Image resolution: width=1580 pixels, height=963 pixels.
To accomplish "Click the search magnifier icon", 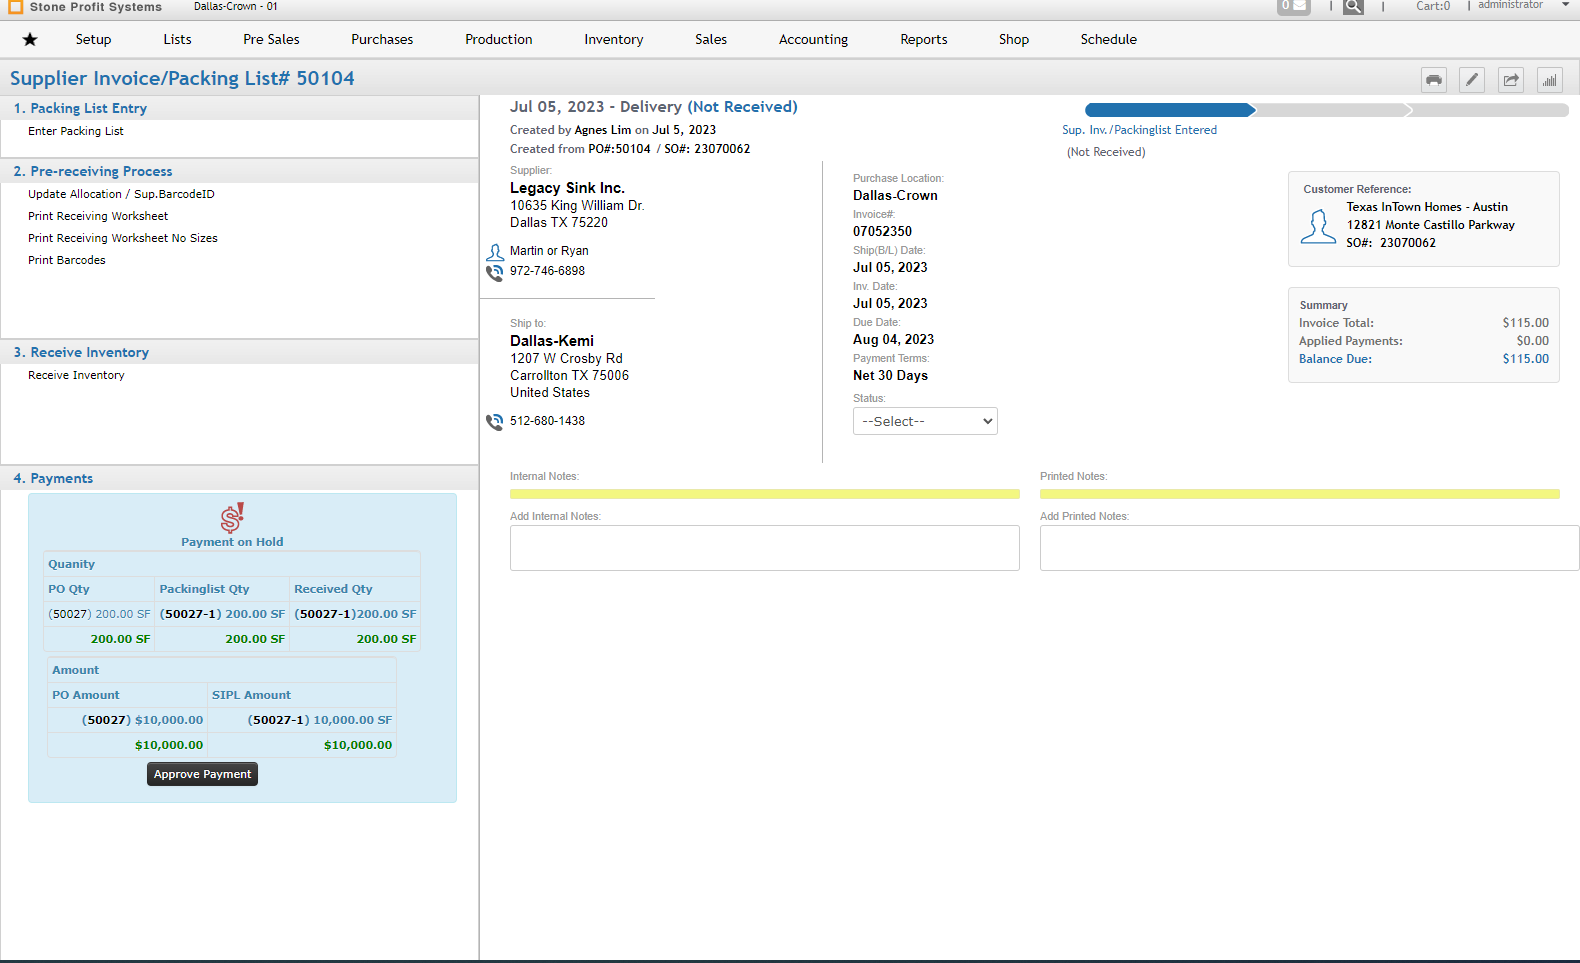I will pyautogui.click(x=1353, y=6).
